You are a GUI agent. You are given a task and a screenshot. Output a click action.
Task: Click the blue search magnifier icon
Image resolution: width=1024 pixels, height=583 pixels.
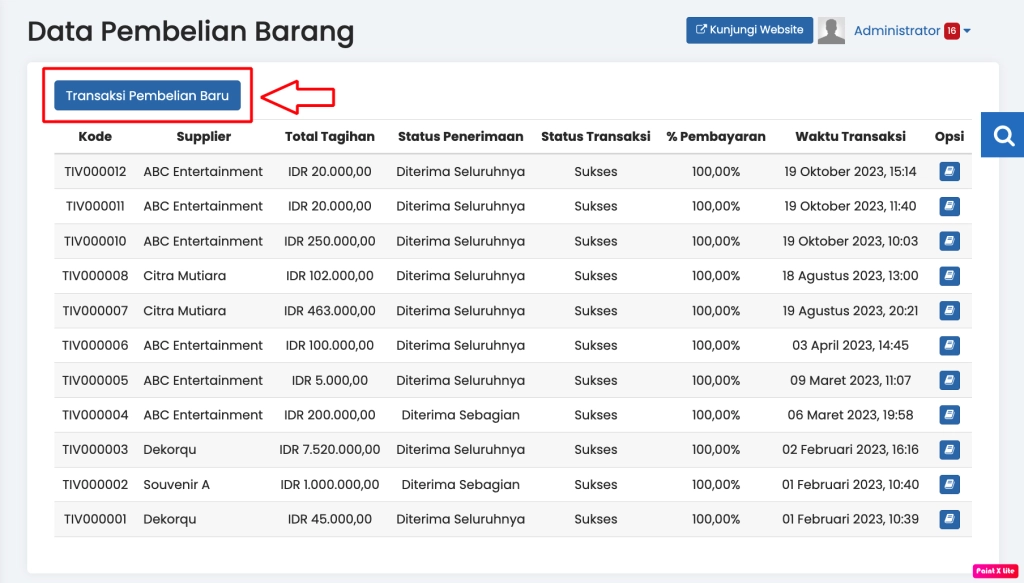(x=1002, y=134)
